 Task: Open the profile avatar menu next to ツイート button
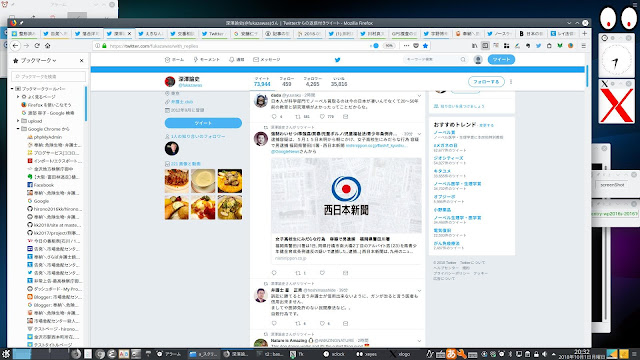[478, 60]
